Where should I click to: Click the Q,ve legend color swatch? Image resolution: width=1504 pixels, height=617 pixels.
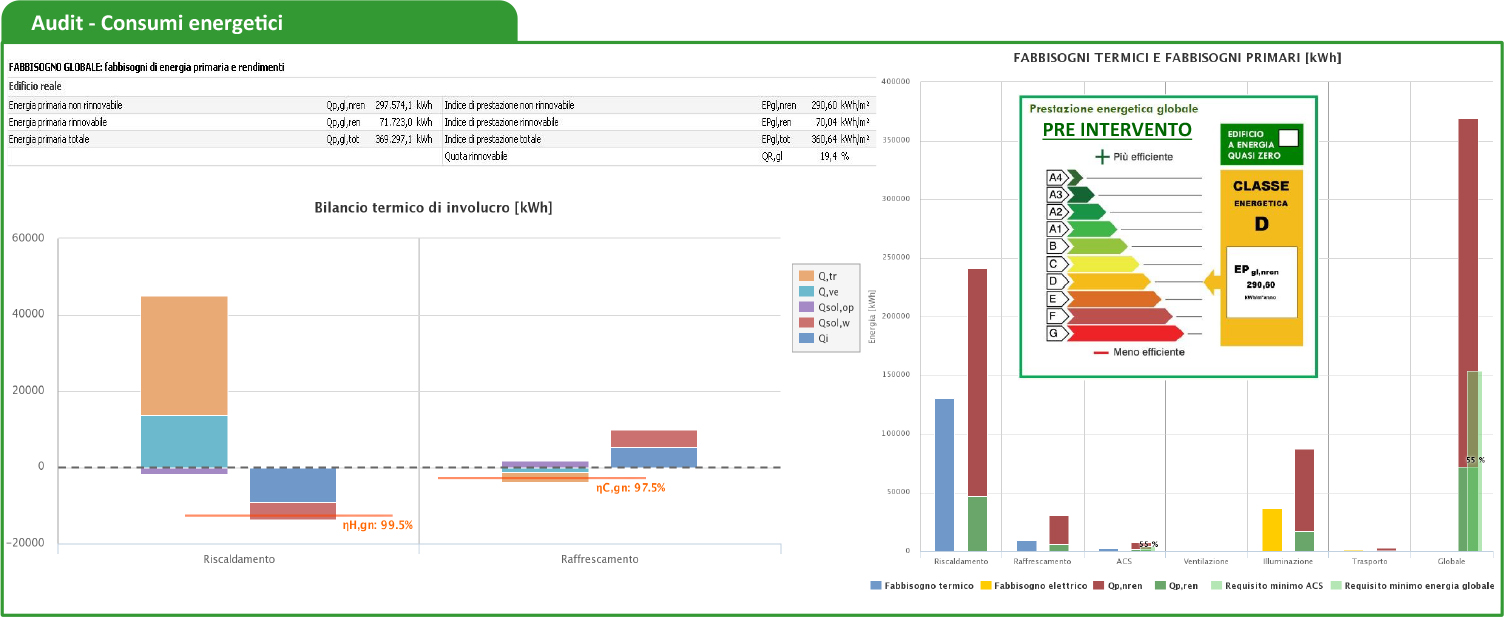click(x=807, y=291)
